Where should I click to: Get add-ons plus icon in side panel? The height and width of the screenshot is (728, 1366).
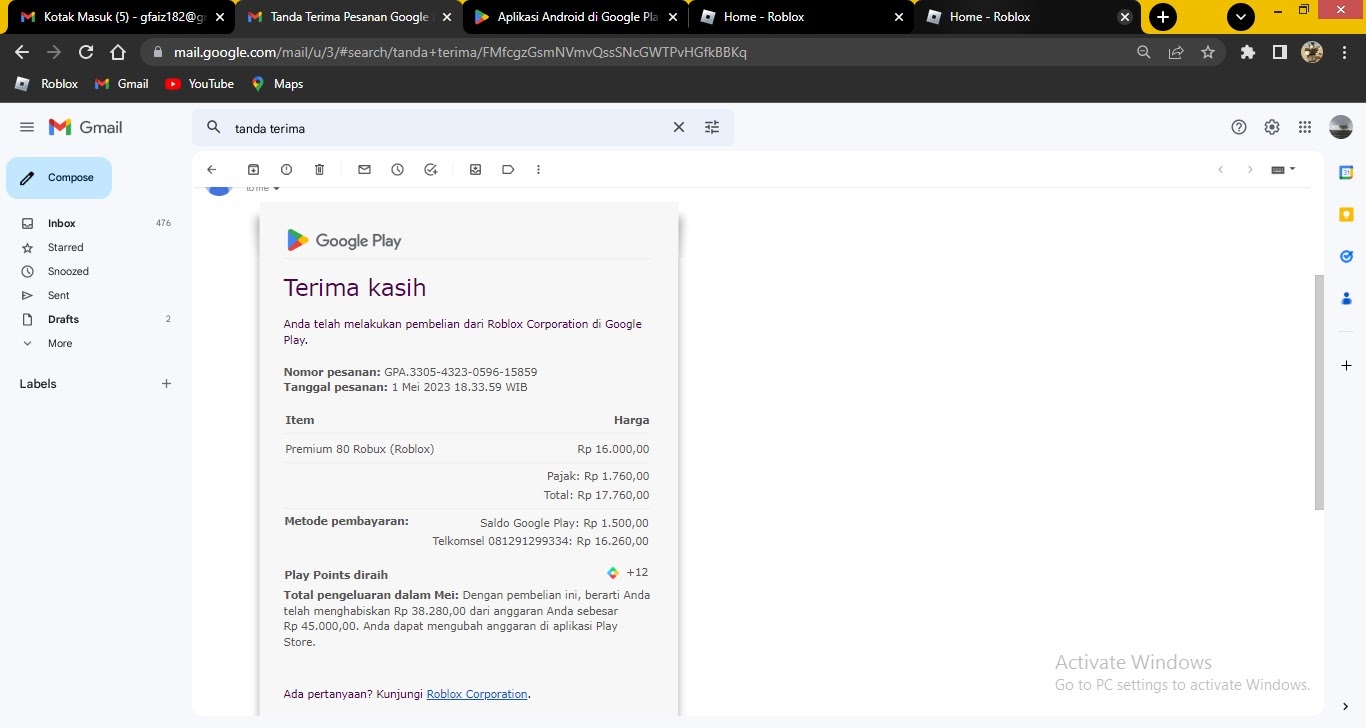tap(1346, 366)
